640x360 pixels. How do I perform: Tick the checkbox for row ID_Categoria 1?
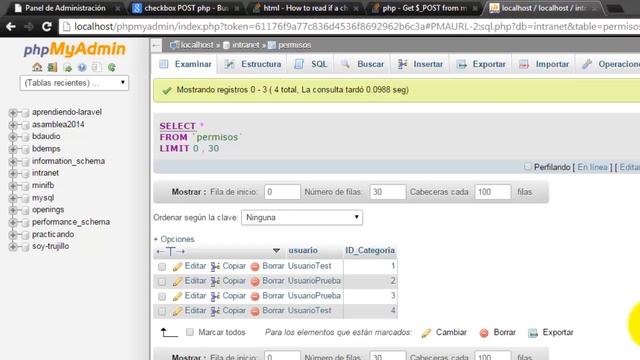(162, 267)
